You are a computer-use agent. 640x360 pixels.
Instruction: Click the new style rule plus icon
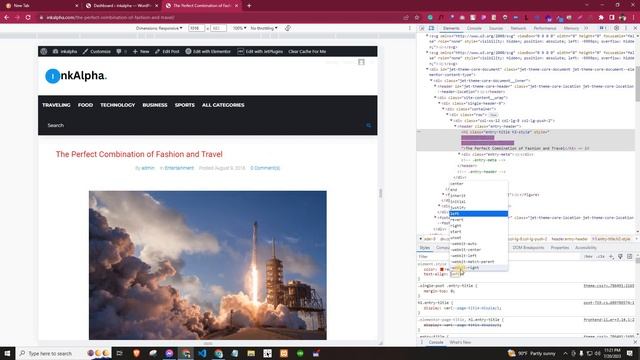[611, 256]
